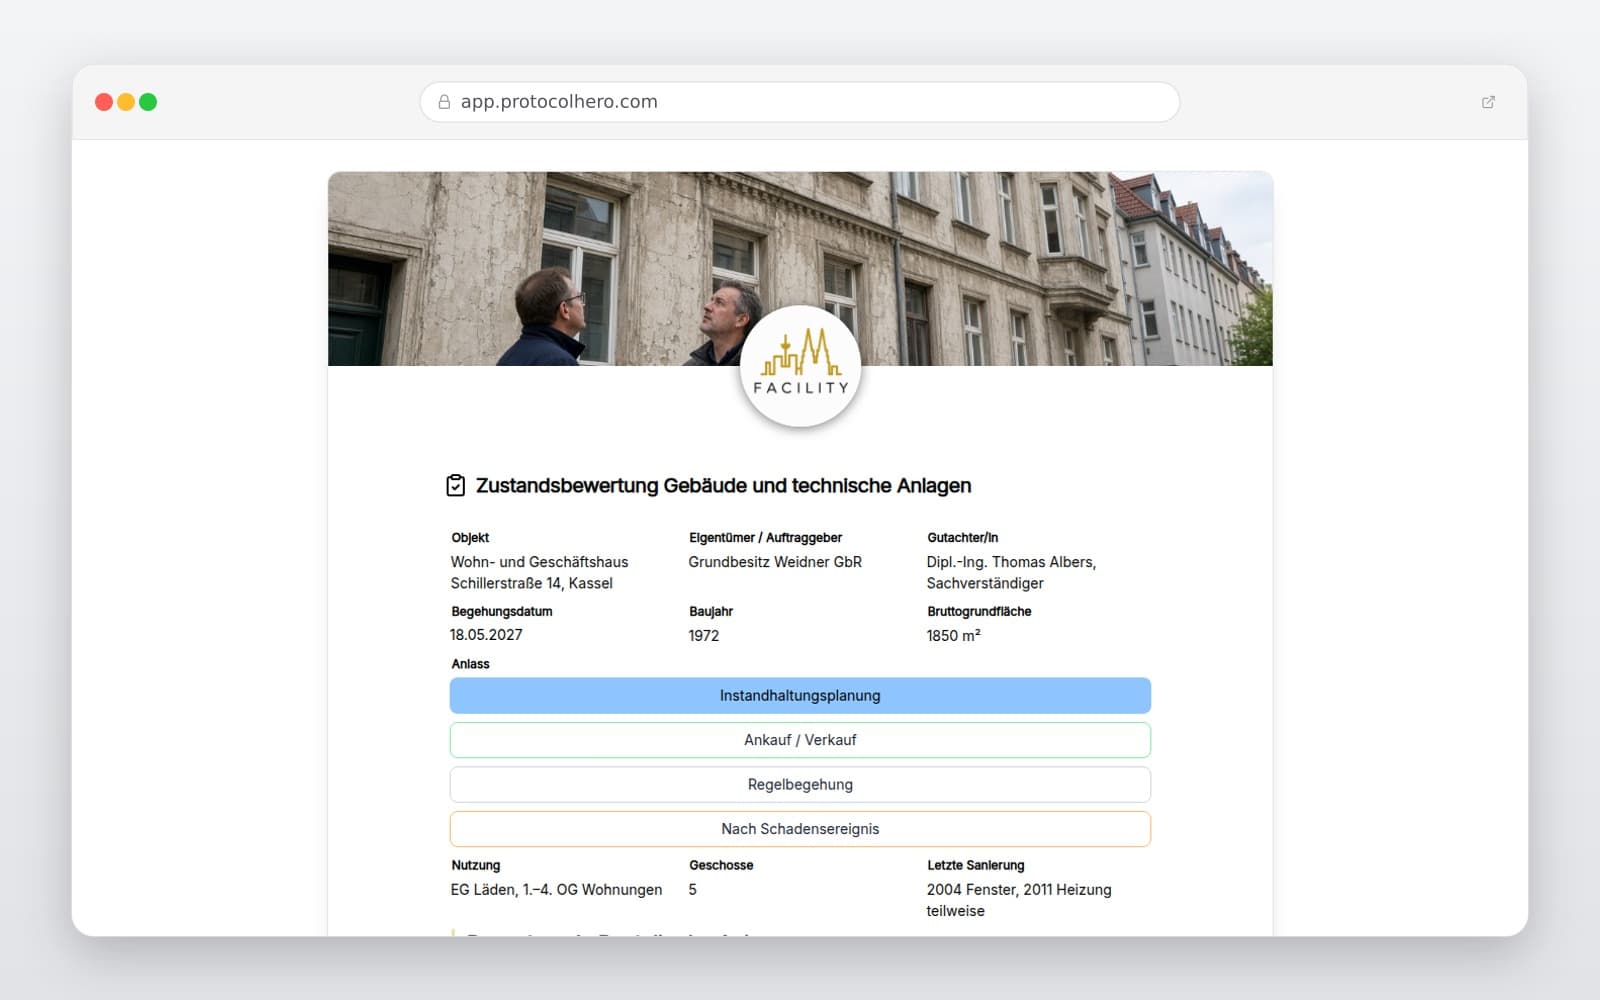Click the Geschosse label
Screen dimensions: 1600x1000
(x=721, y=866)
